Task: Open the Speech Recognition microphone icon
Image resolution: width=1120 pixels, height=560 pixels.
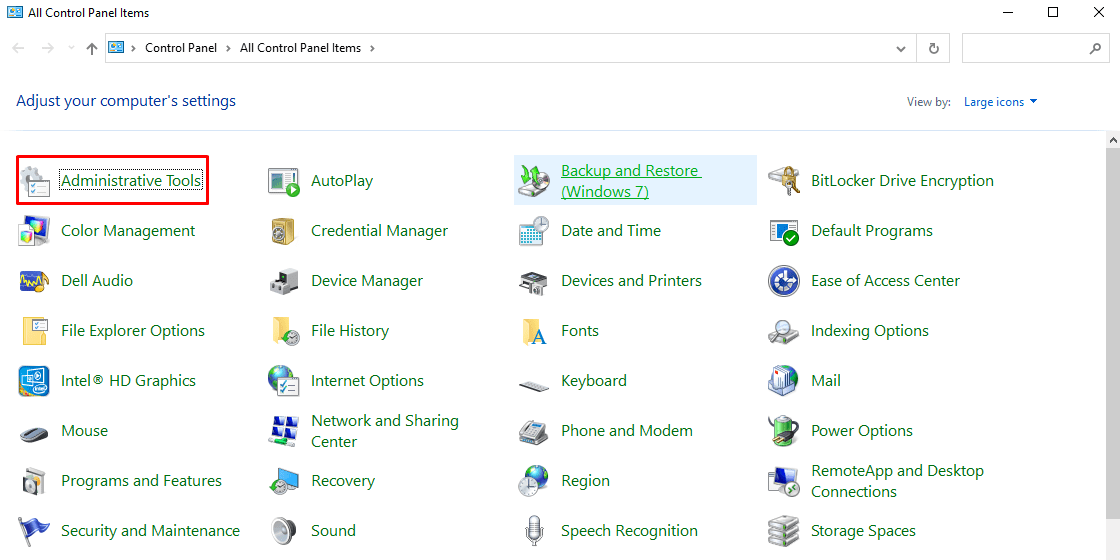Action: [x=534, y=531]
